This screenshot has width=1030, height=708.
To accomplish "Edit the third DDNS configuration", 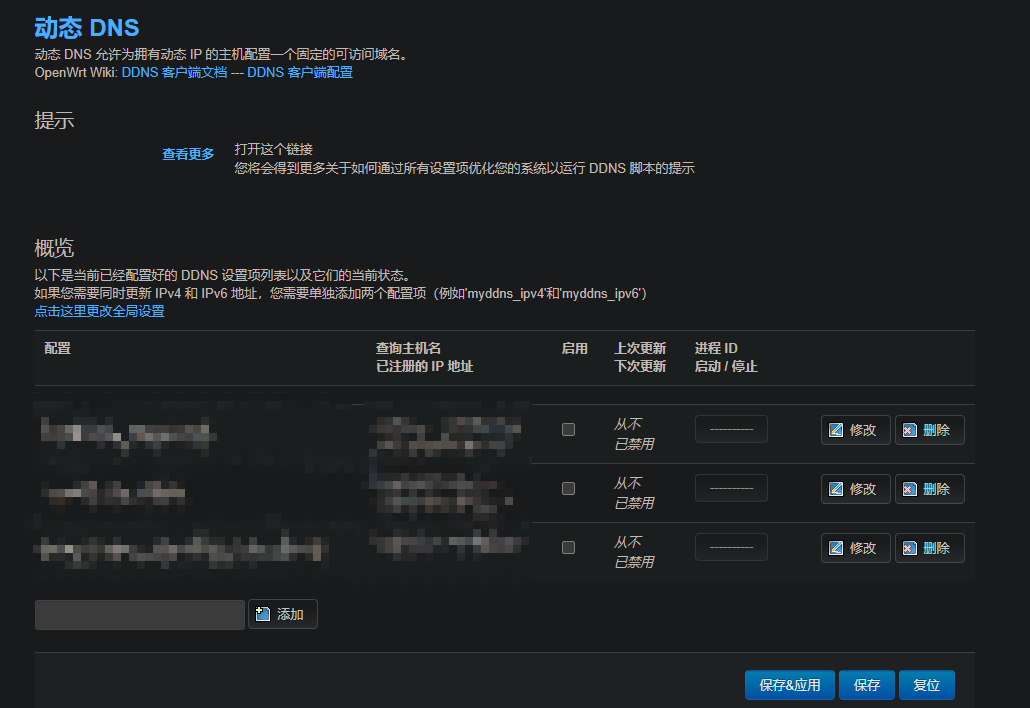I will (855, 547).
